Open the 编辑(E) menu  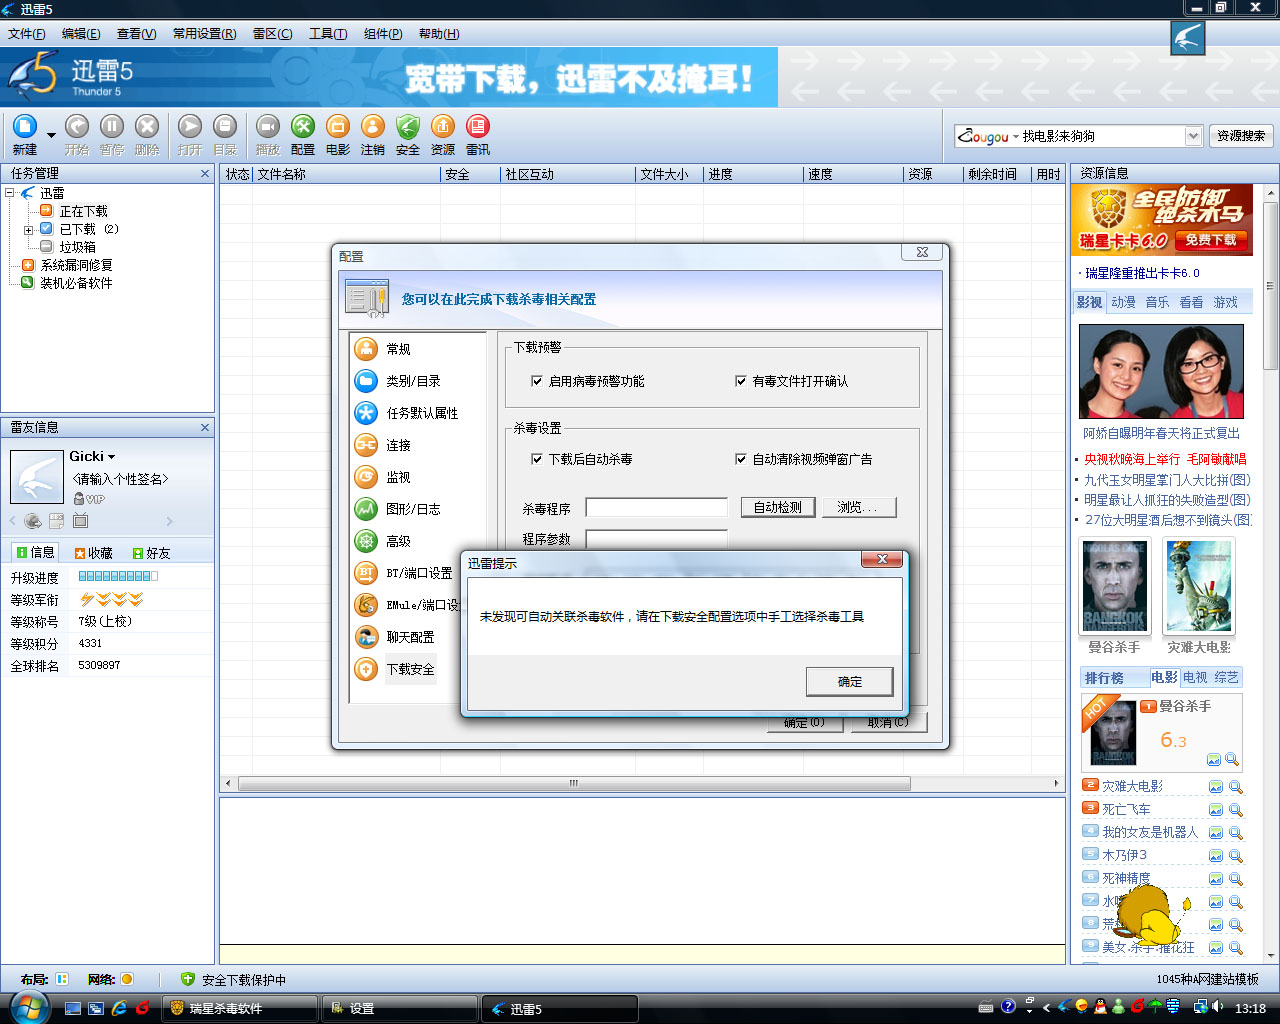click(81, 33)
